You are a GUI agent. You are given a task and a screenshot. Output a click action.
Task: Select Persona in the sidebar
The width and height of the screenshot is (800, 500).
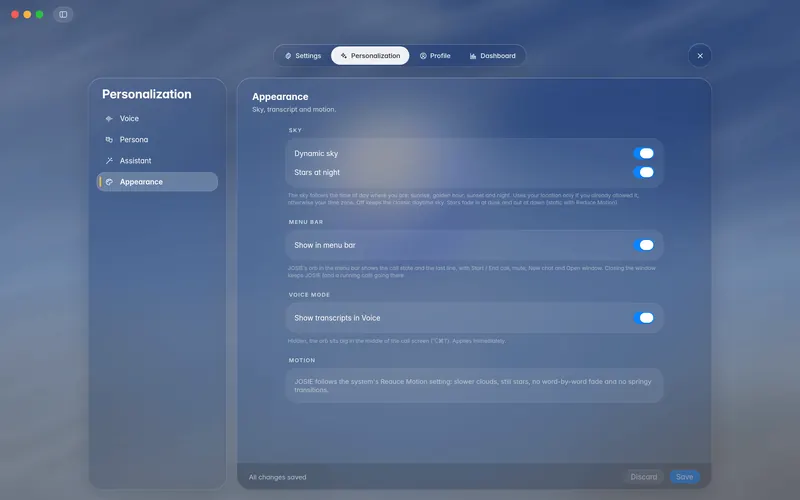pyautogui.click(x=157, y=139)
